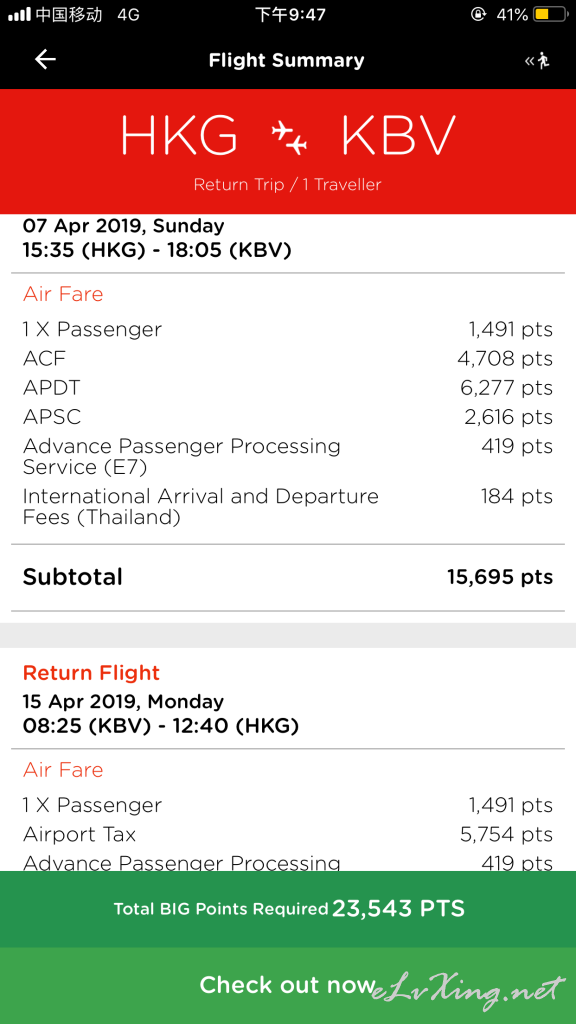Screen dimensions: 576x1024
Task: Tap the walking-person exit icon top right
Action: (537, 61)
